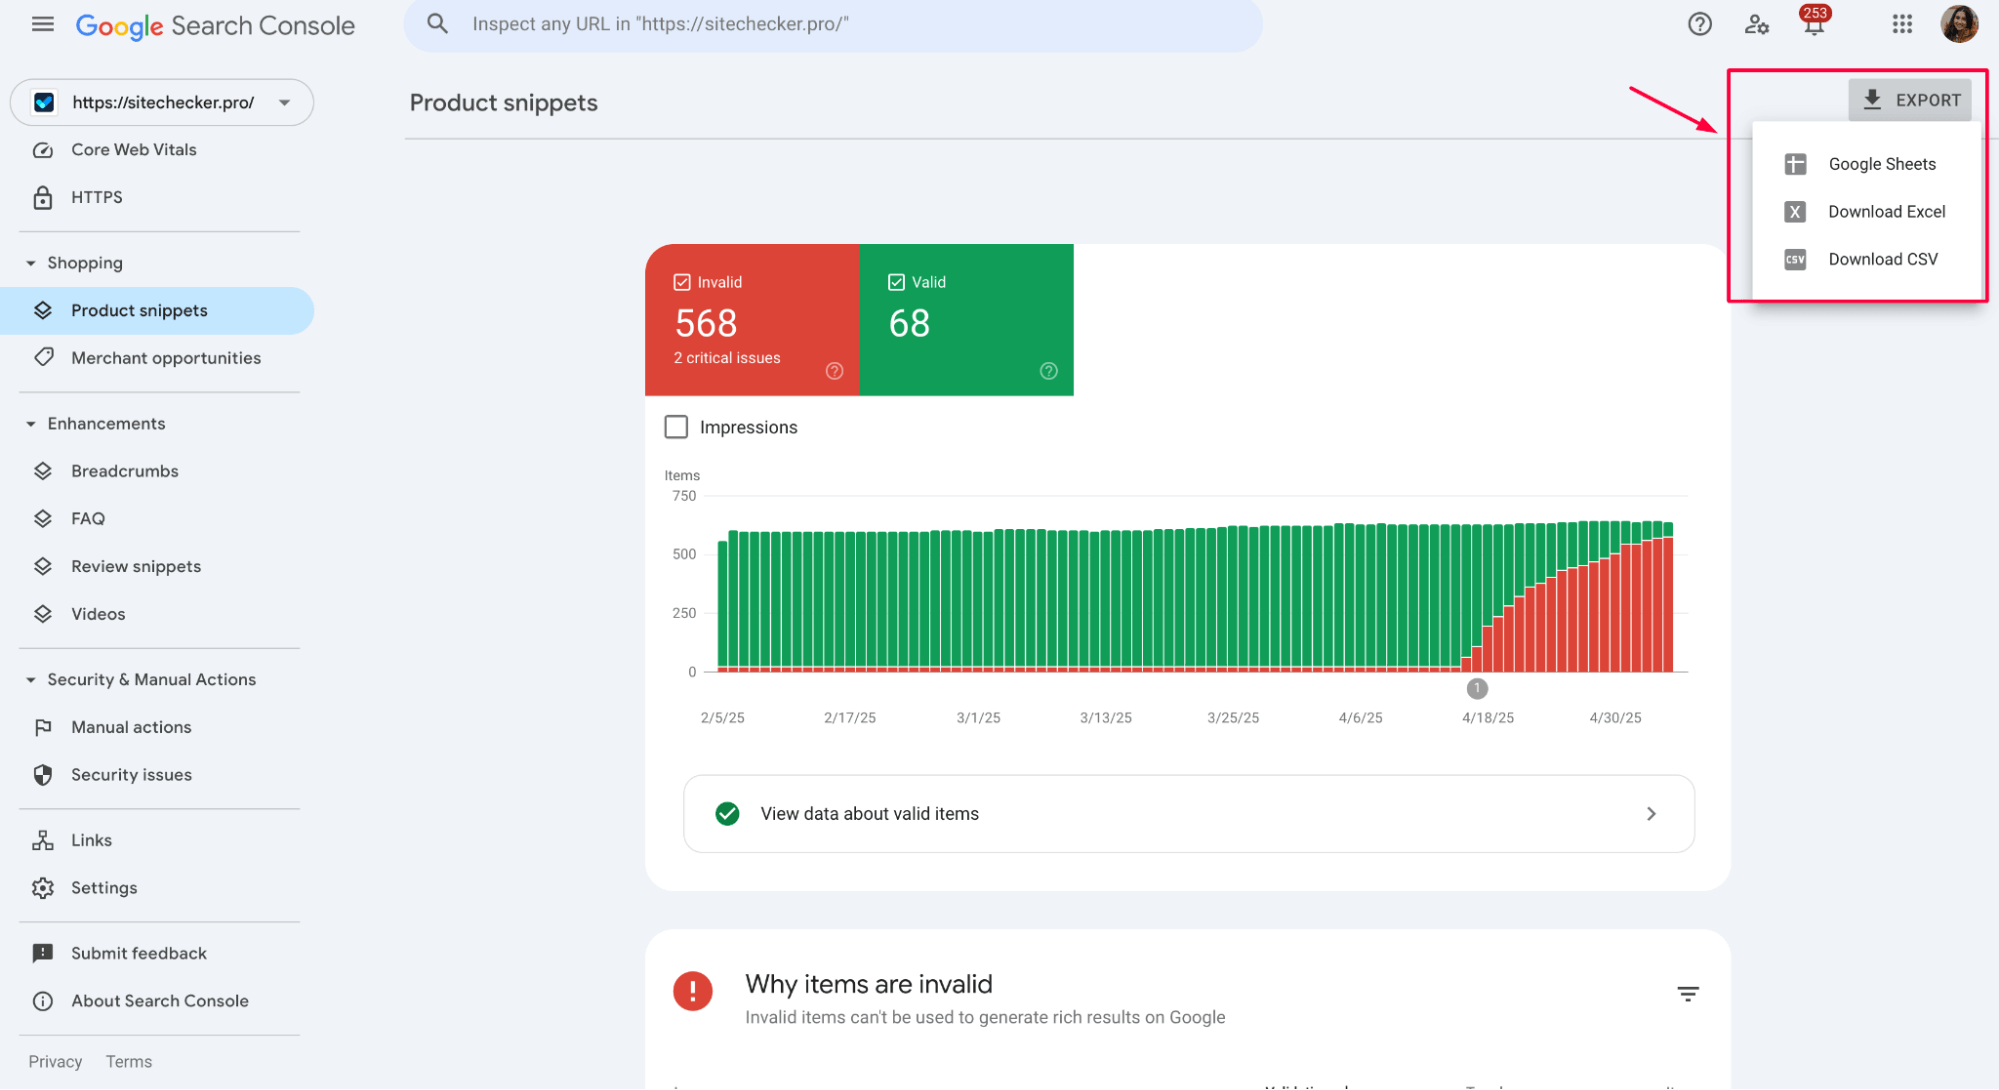
Task: Click the Invalid card help icon
Action: click(x=834, y=371)
